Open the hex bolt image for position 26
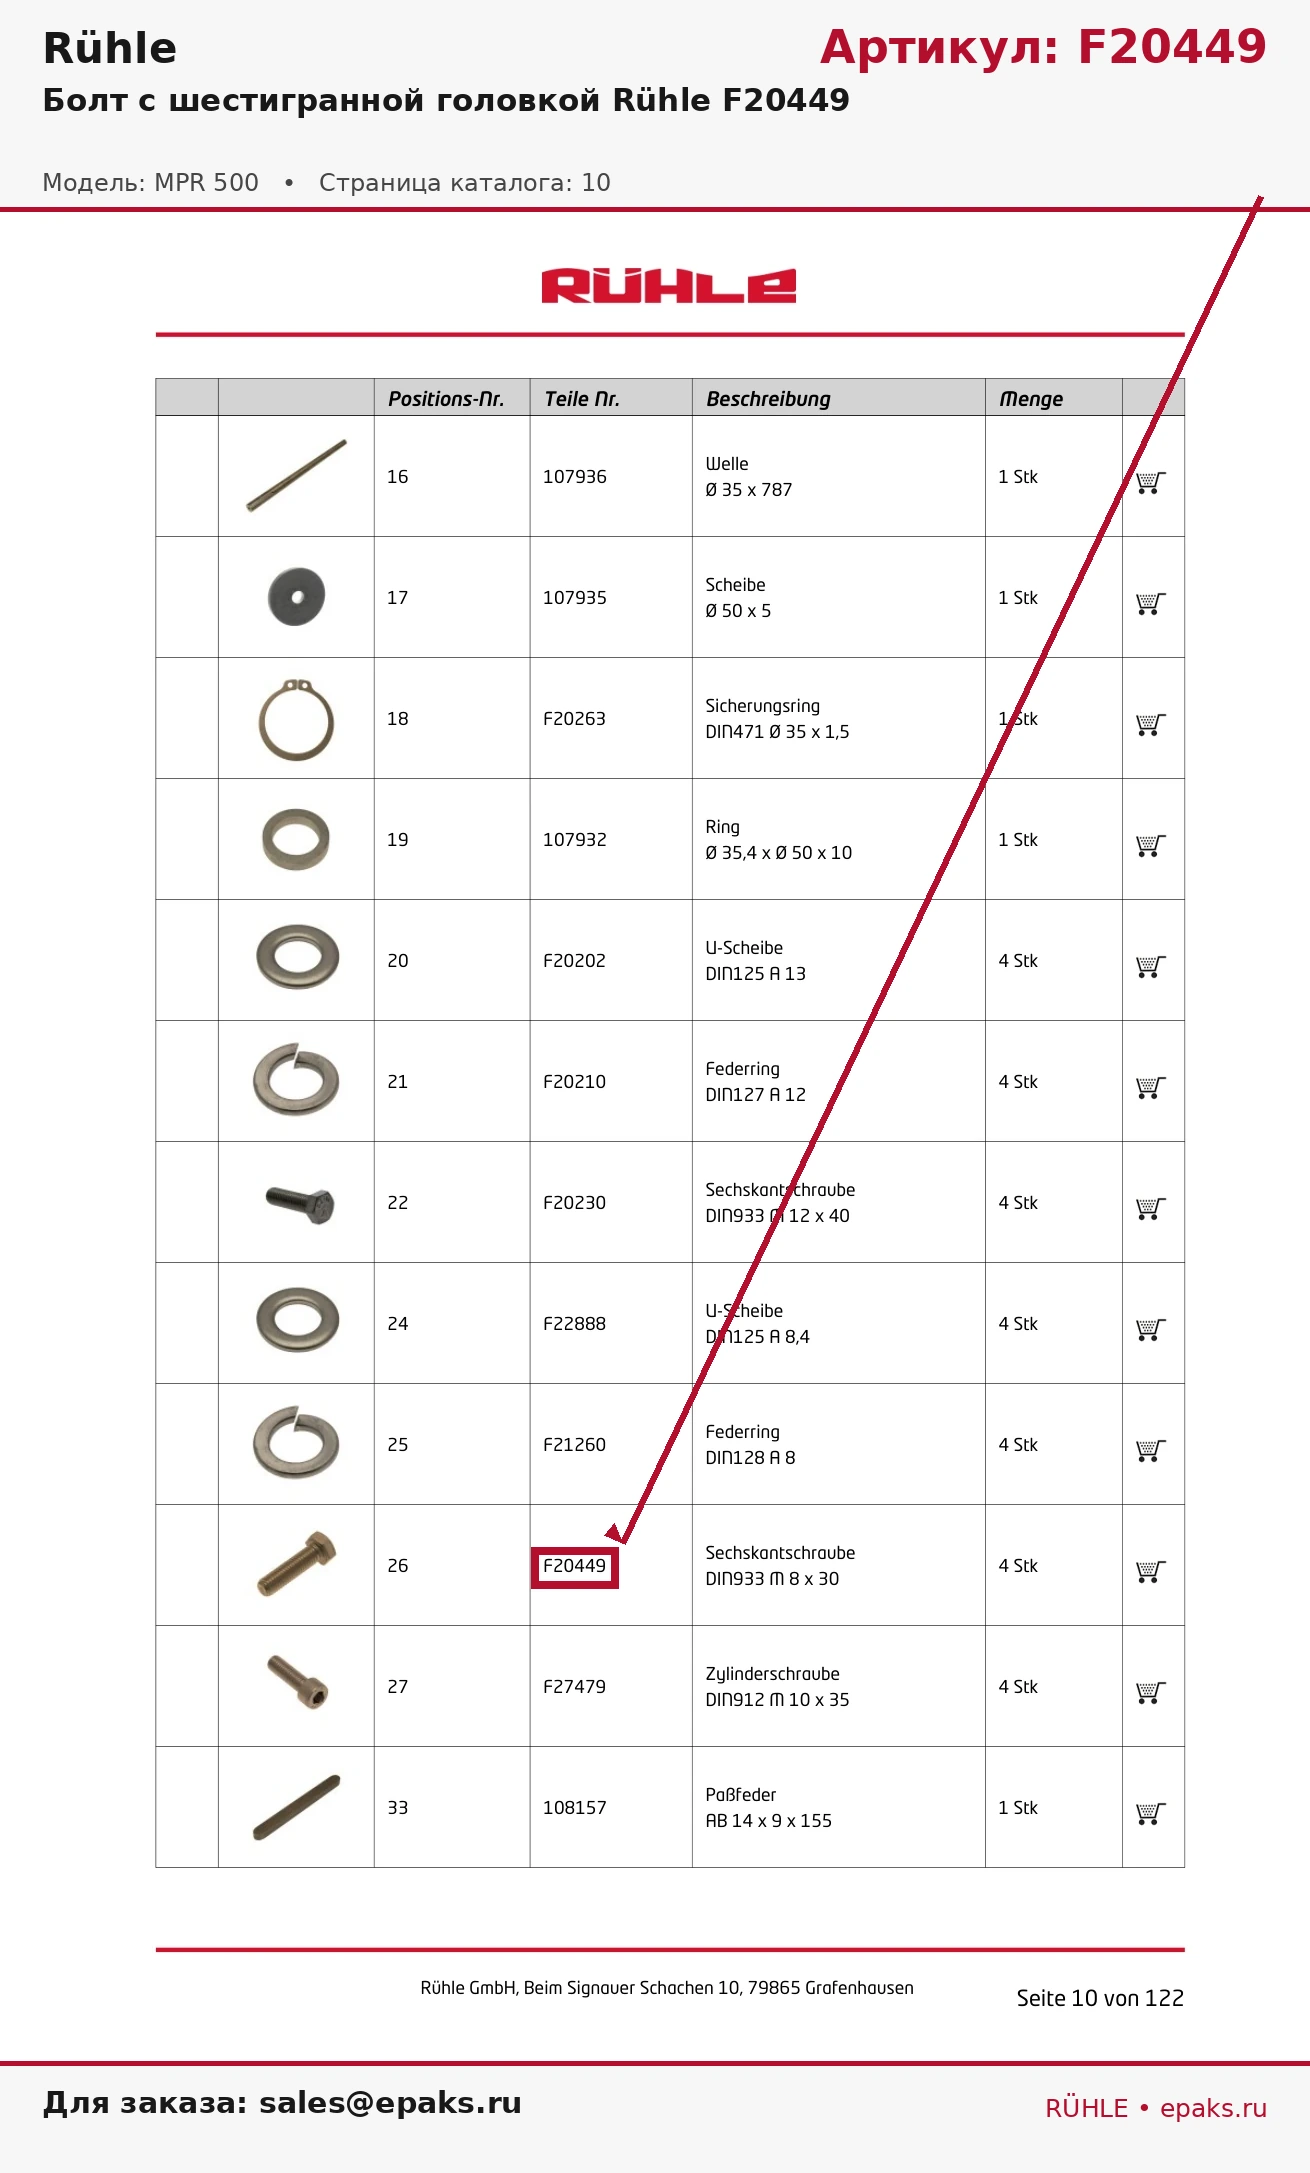Screen dimensions: 1310x2173 (x=297, y=1563)
